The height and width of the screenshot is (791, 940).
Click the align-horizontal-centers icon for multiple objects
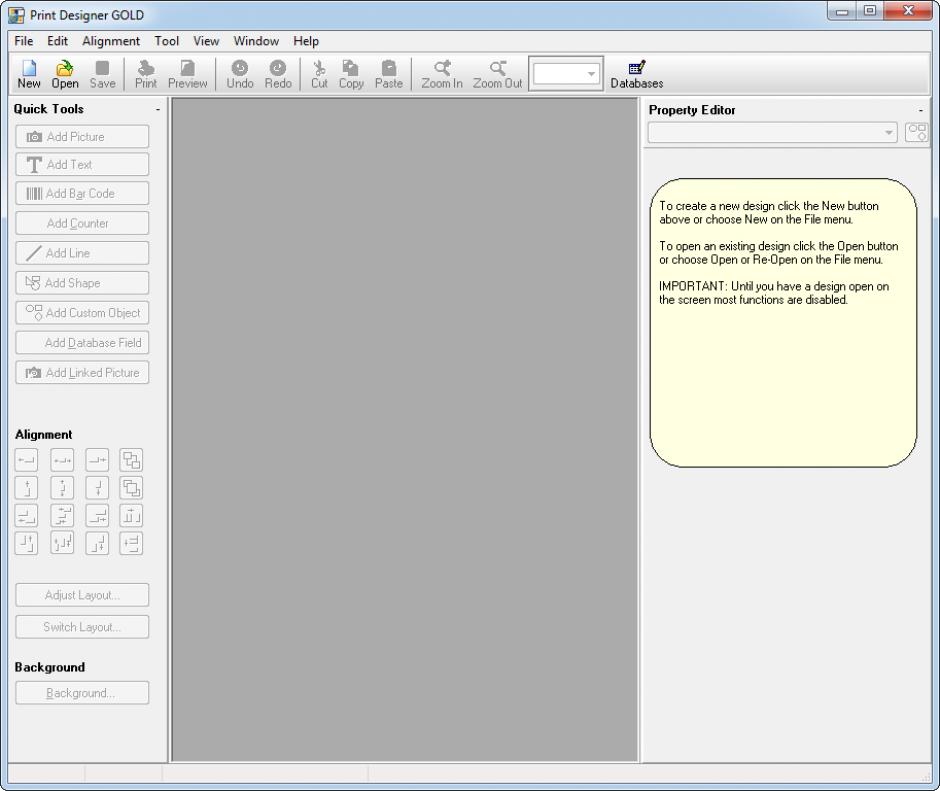[x=62, y=515]
